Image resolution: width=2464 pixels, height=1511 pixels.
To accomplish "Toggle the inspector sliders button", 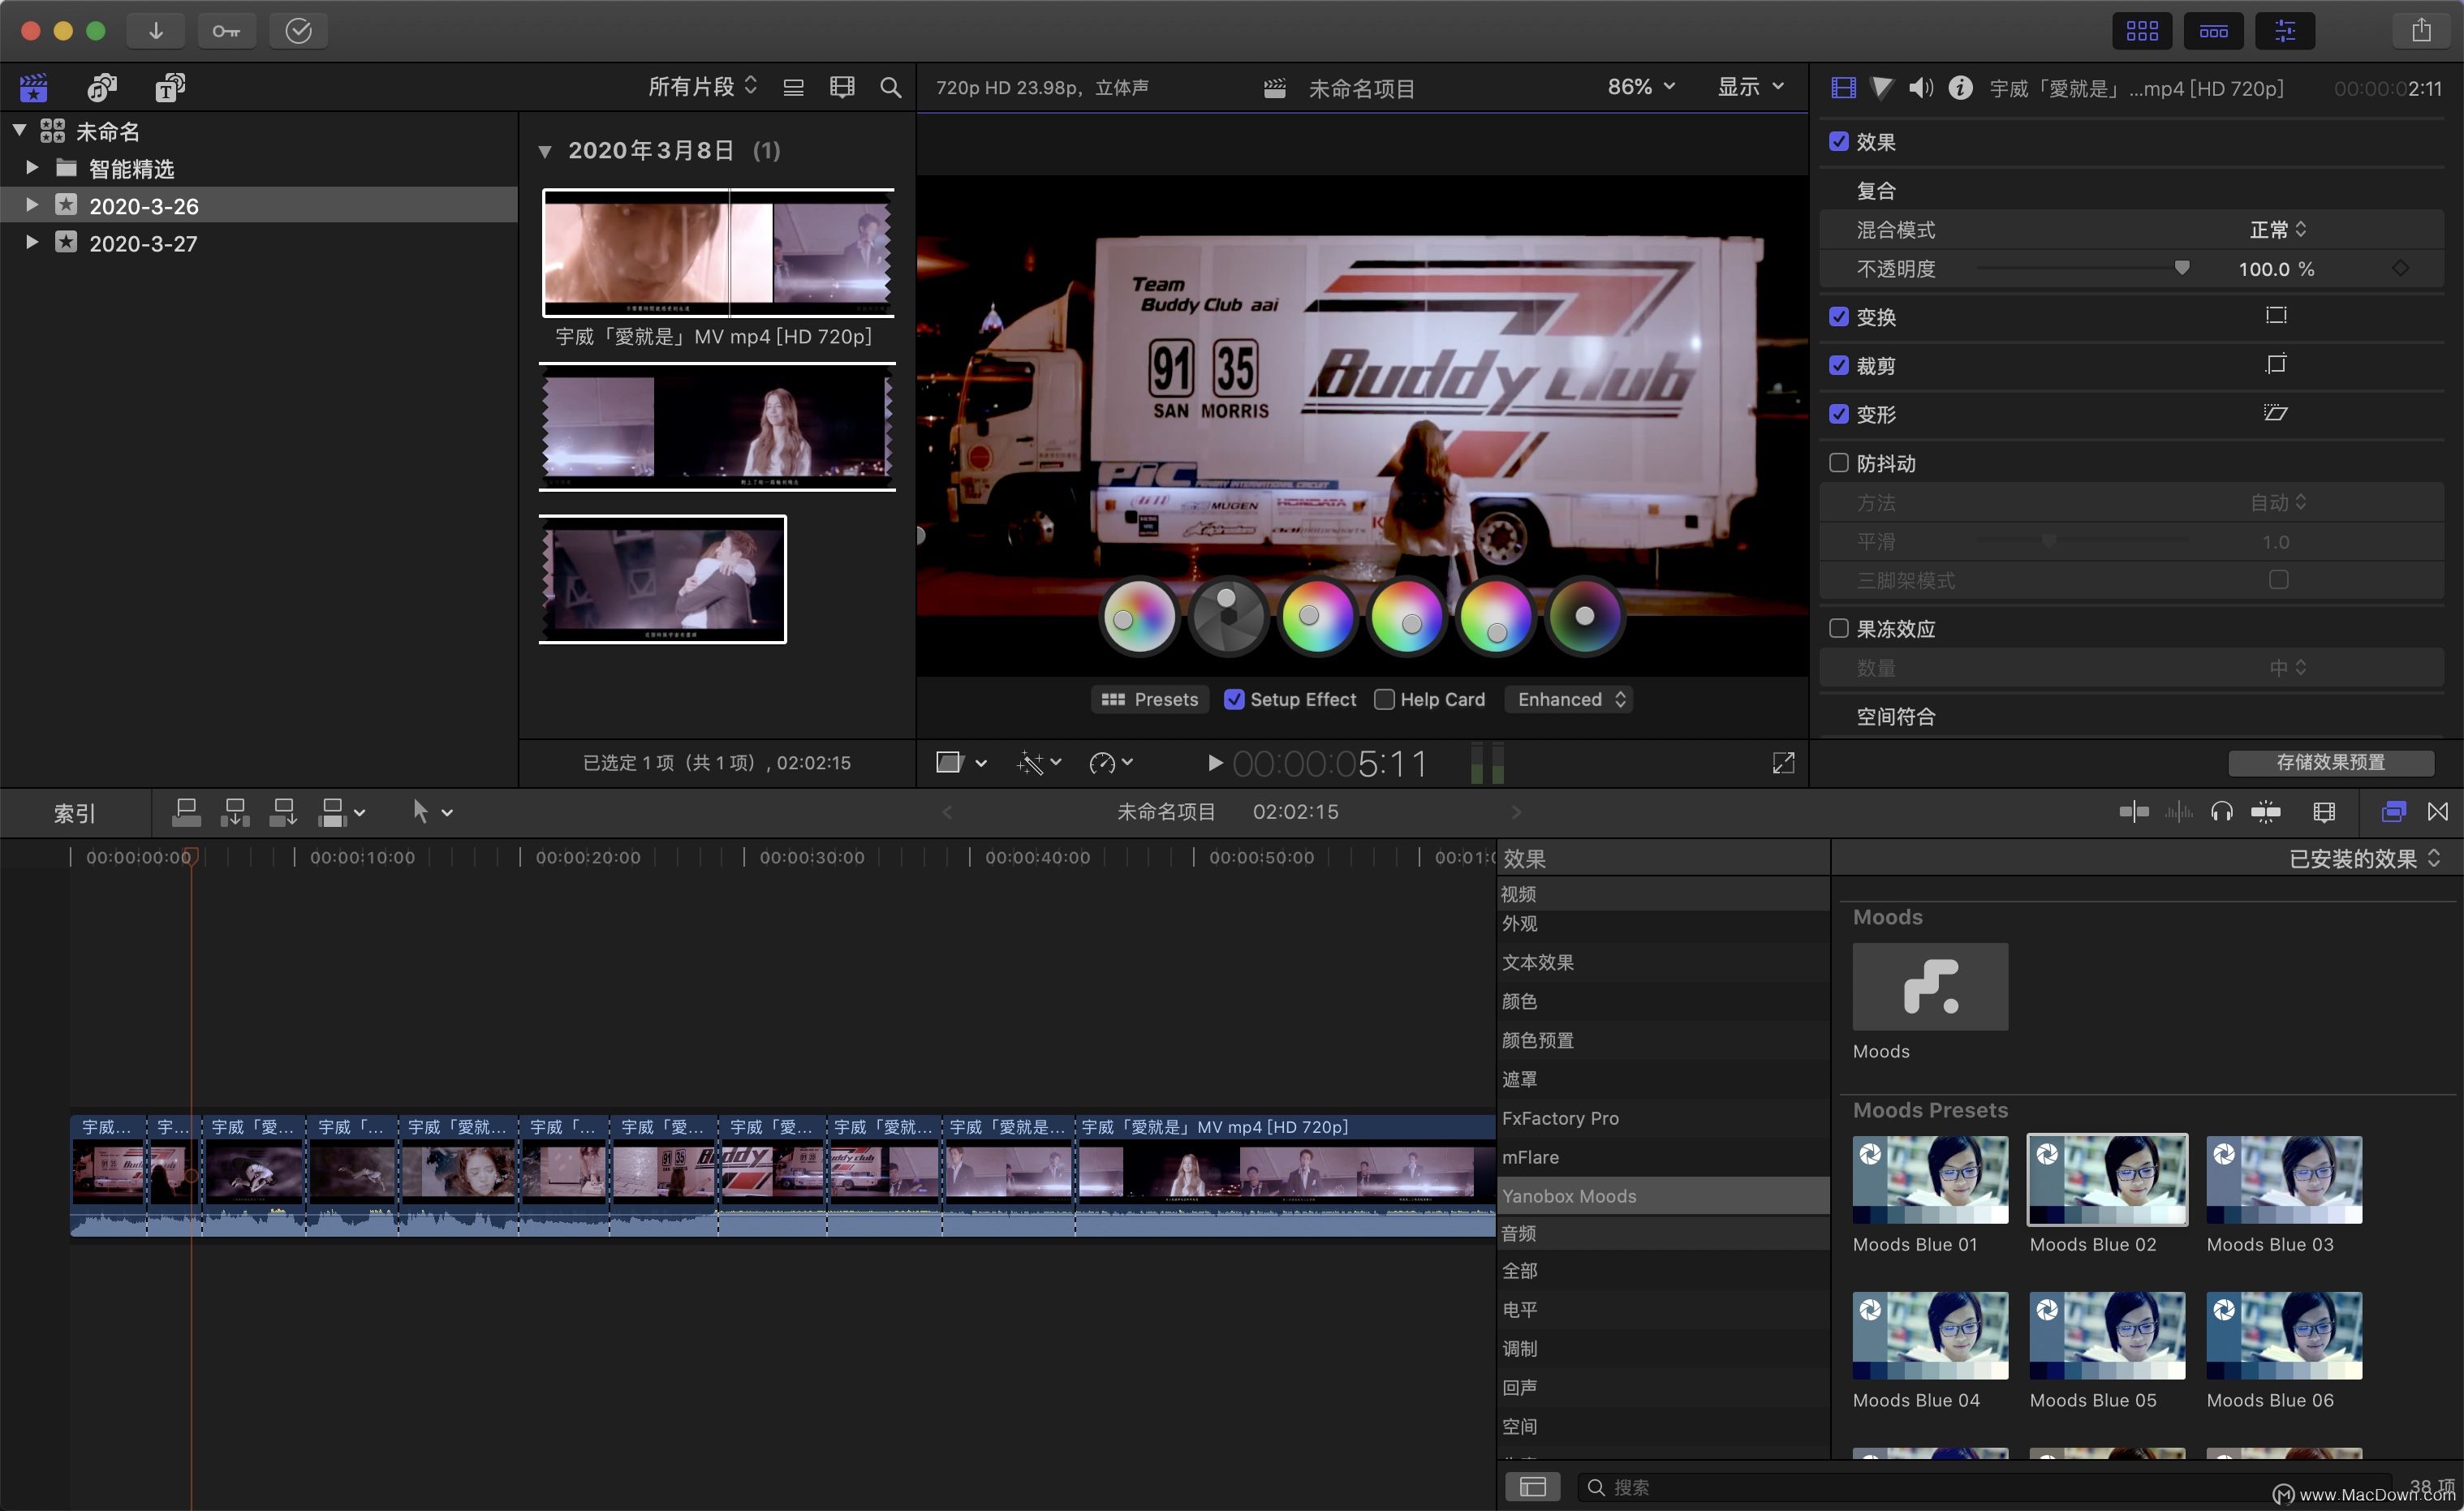I will pos(2285,31).
